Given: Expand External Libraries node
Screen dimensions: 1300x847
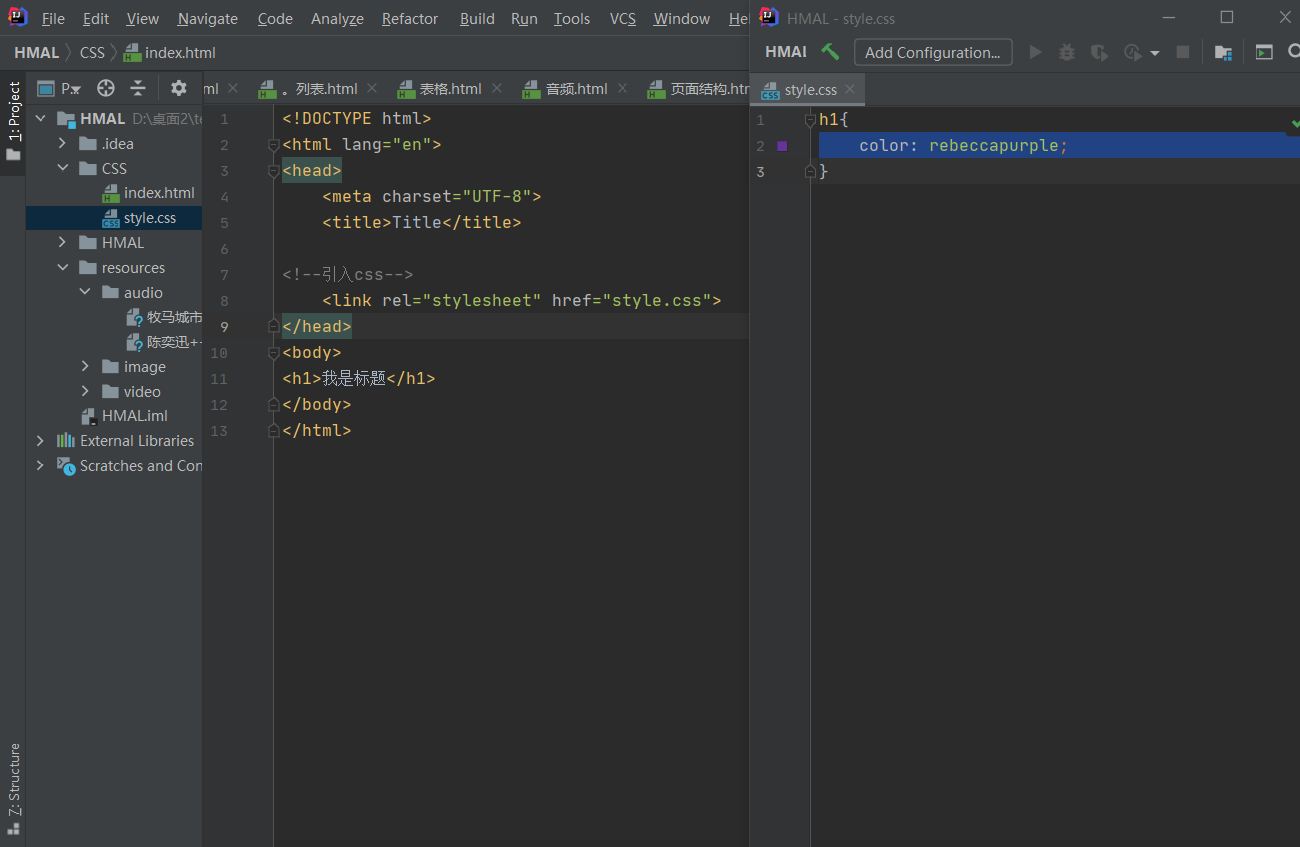Looking at the screenshot, I should 40,441.
